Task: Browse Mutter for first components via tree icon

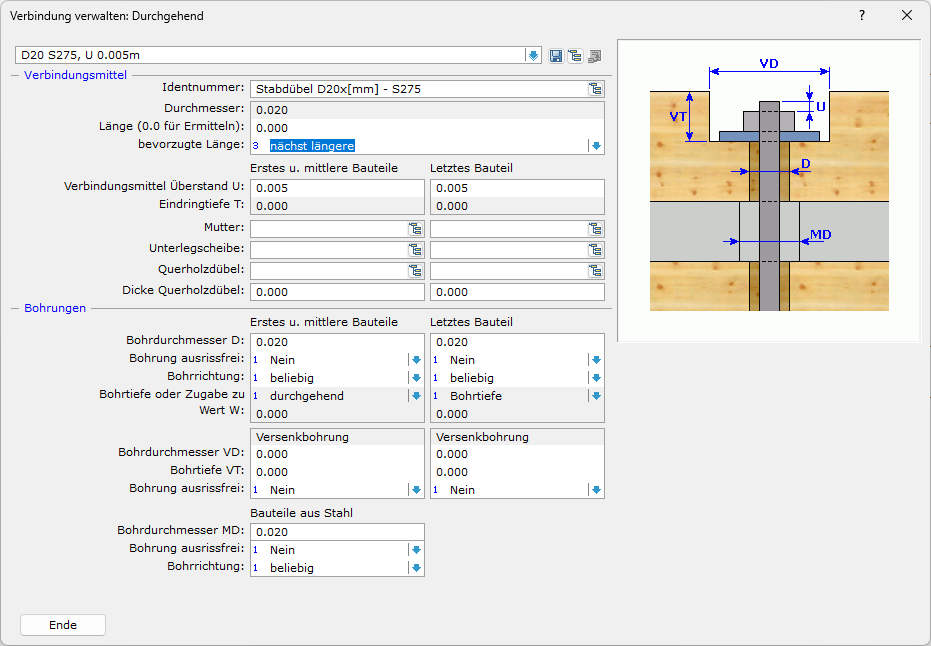Action: (416, 228)
